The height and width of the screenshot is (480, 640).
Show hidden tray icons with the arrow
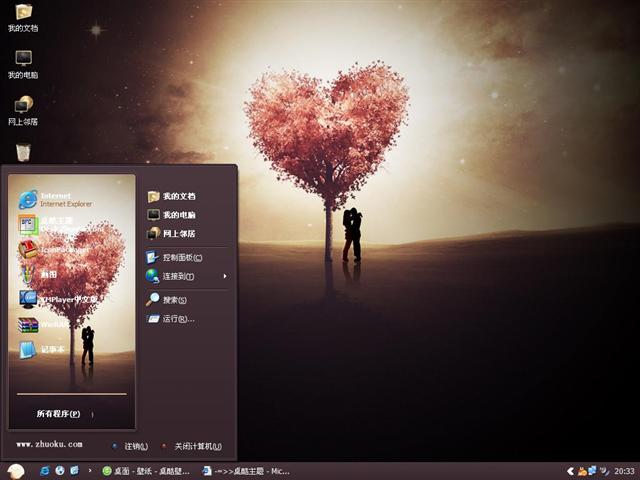coord(570,471)
